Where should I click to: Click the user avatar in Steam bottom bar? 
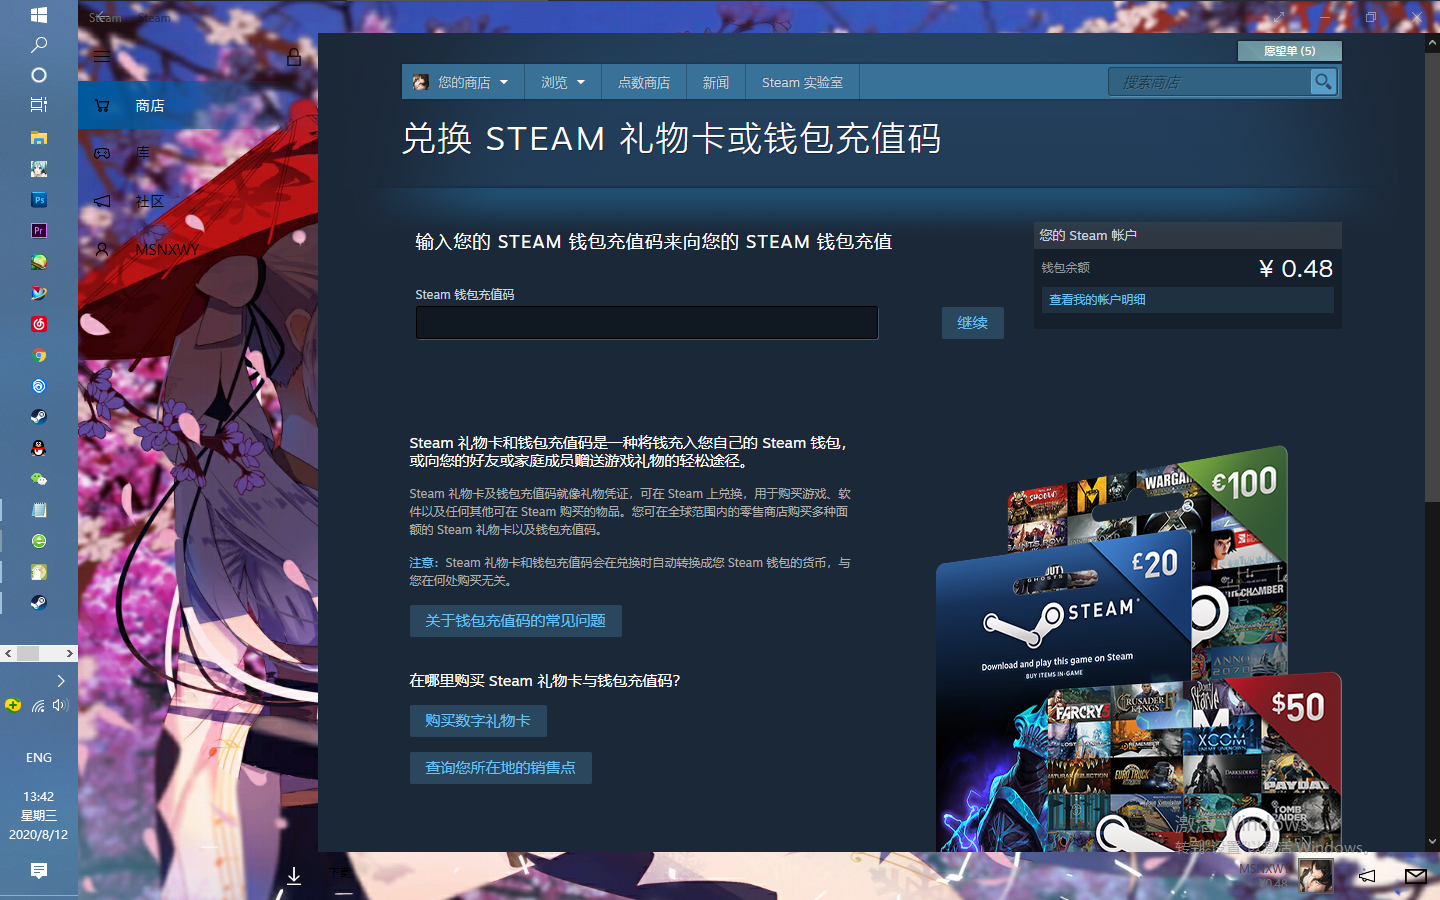[1315, 876]
